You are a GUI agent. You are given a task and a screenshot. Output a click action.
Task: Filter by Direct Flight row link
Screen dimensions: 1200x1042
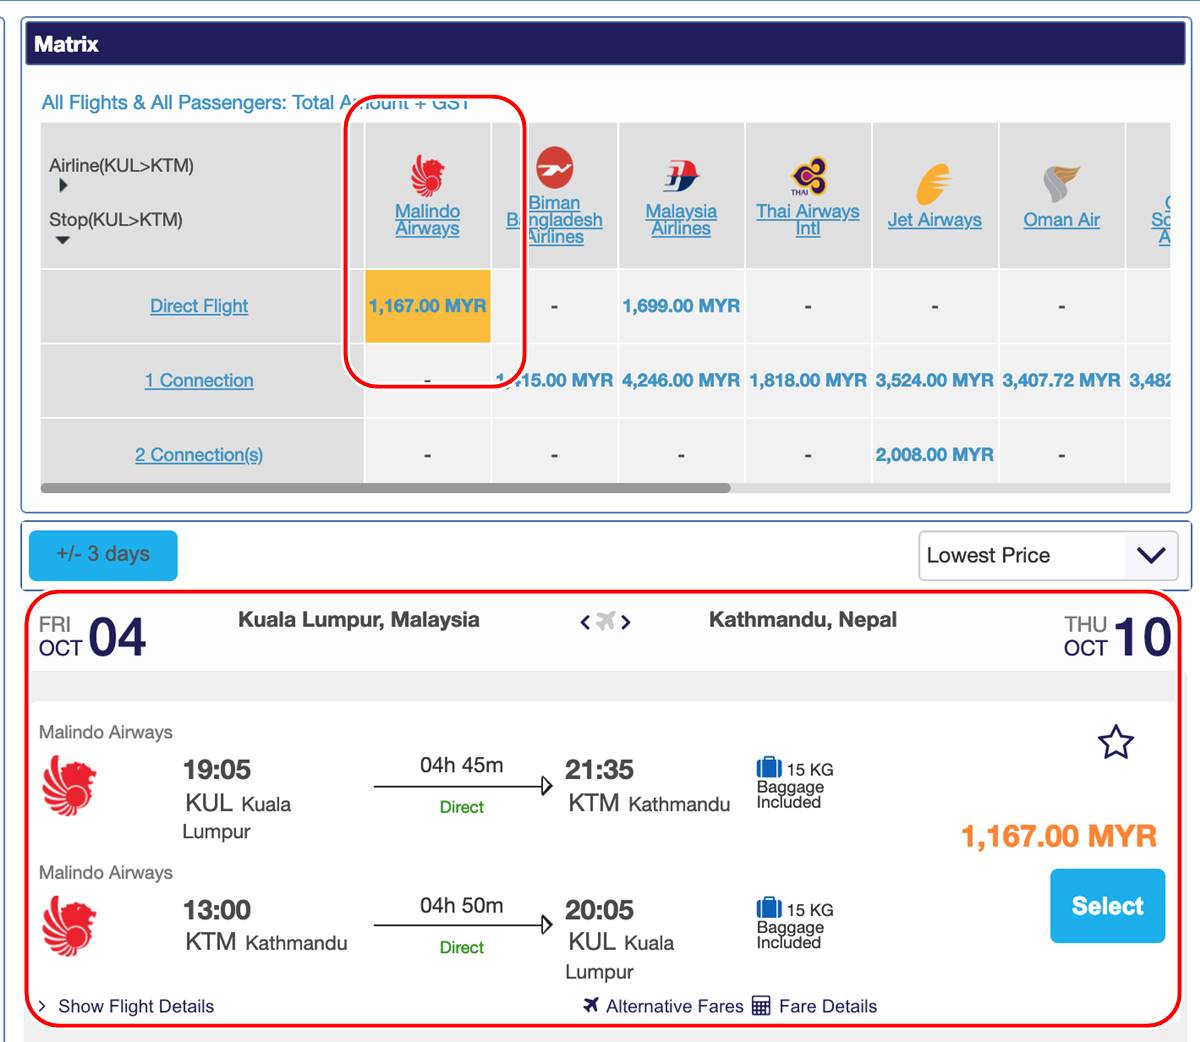point(199,306)
